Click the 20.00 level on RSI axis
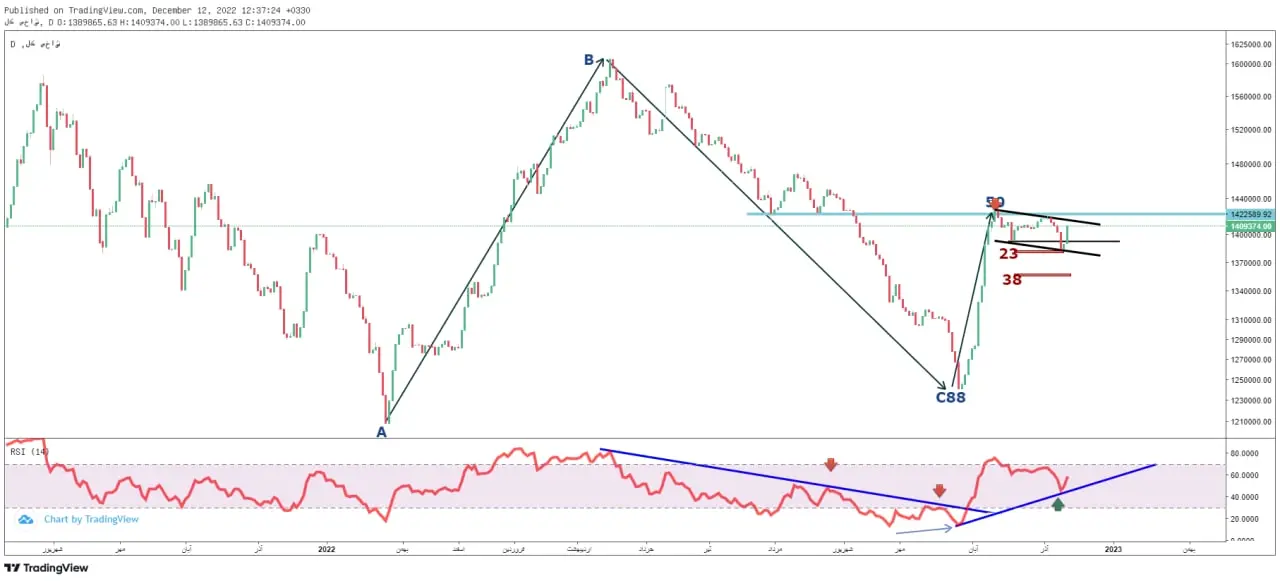 click(1245, 519)
